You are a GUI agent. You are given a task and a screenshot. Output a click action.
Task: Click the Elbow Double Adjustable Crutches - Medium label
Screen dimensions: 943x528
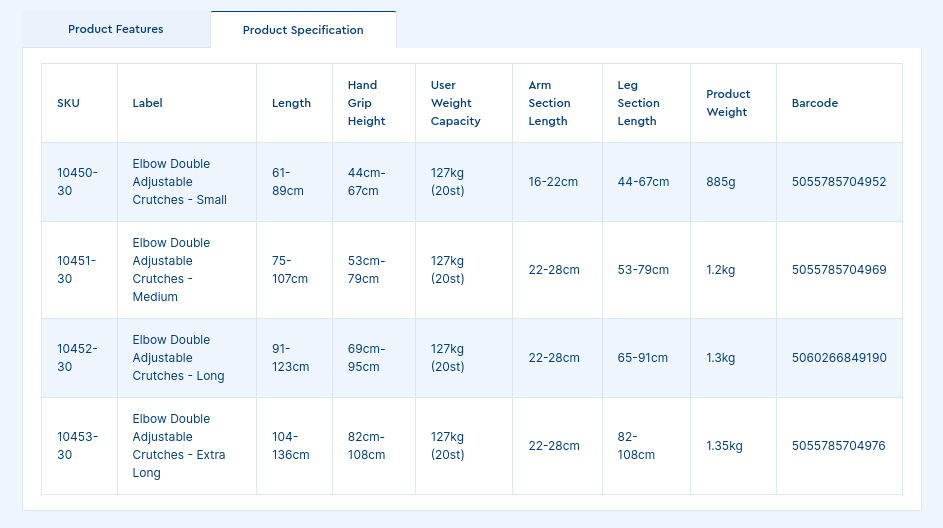click(172, 270)
